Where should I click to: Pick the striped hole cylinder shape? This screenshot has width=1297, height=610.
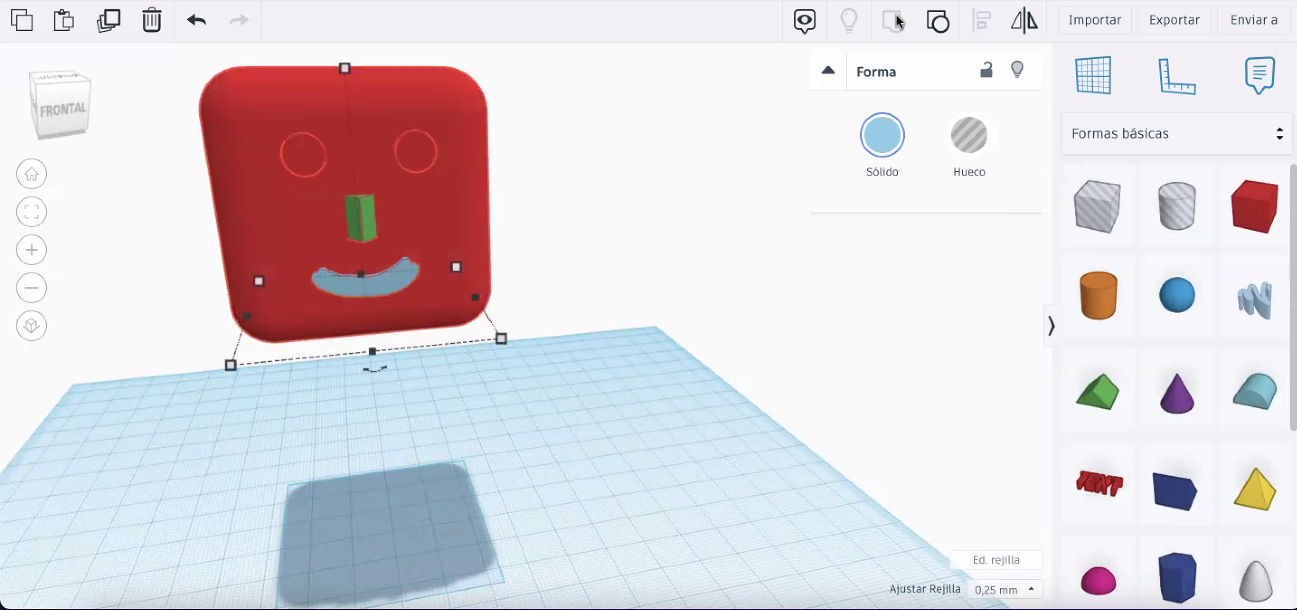pos(1176,206)
